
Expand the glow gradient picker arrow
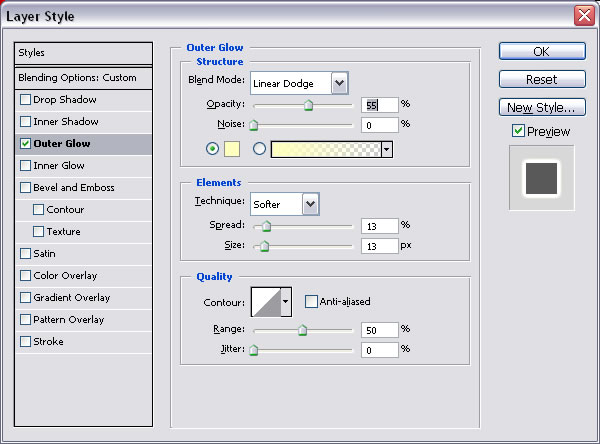click(386, 149)
